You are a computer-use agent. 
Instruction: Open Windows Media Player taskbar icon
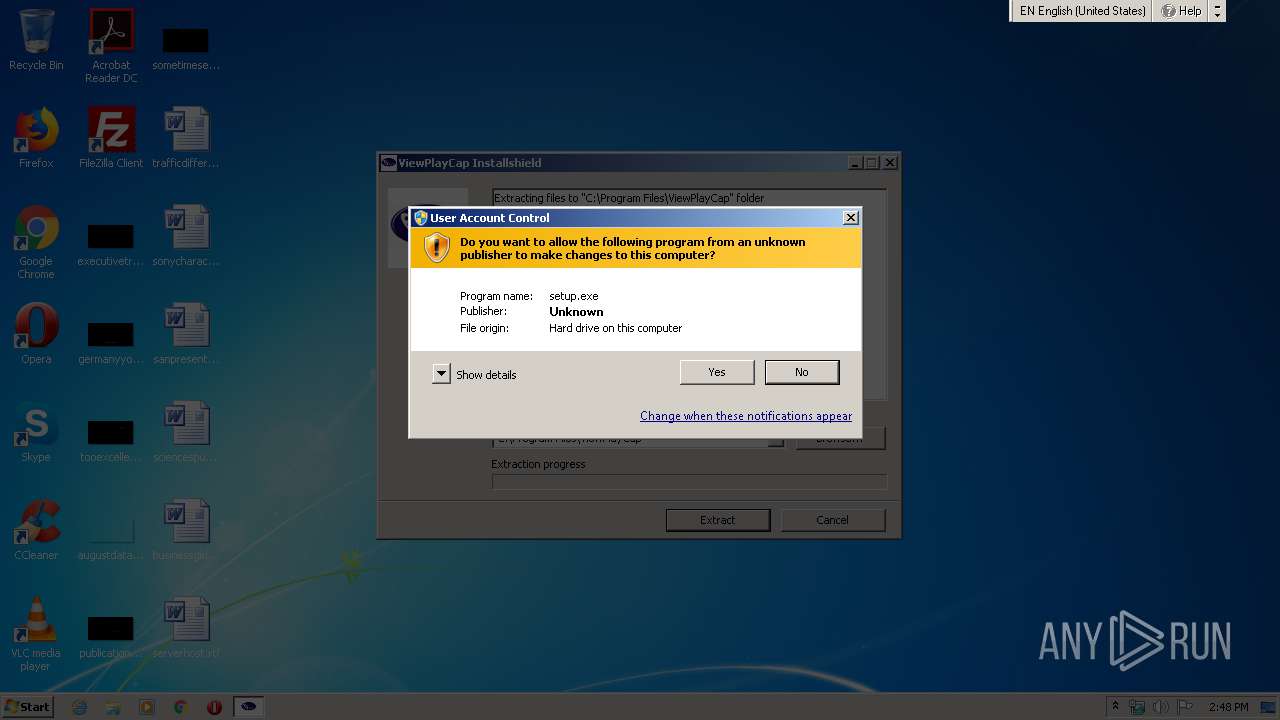tap(147, 707)
